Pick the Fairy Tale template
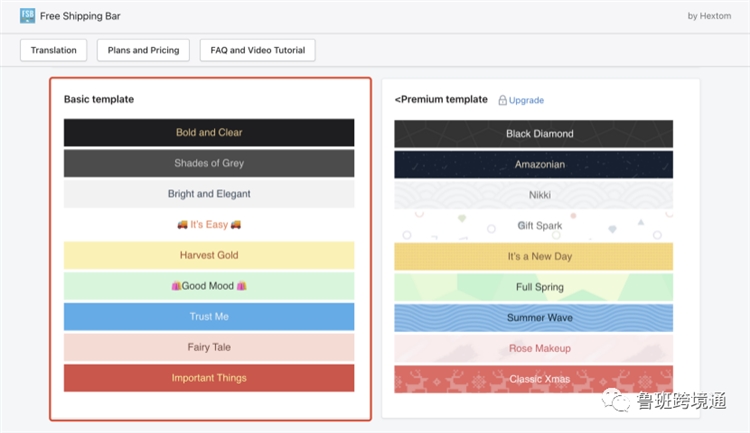 (209, 348)
